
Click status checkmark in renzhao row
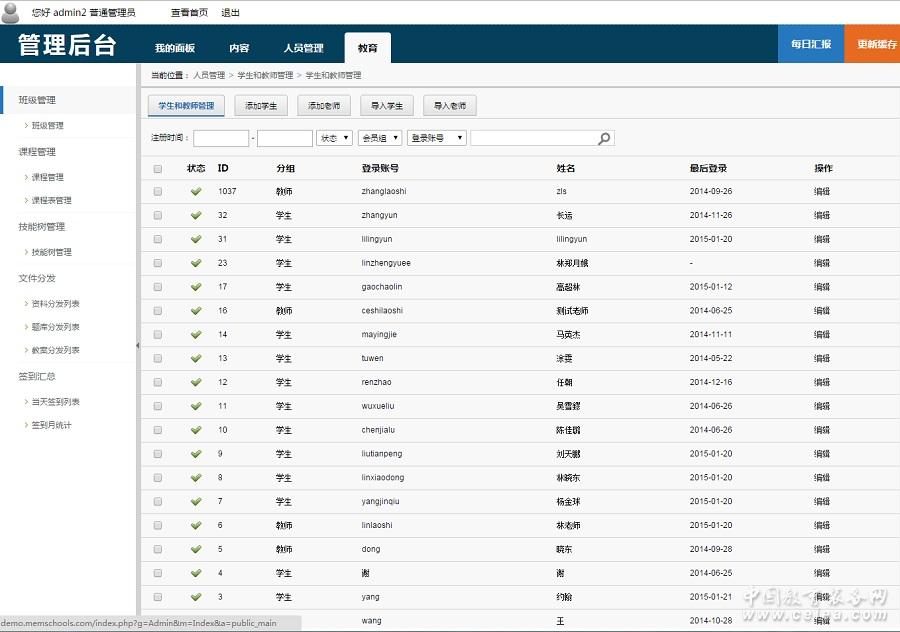[x=196, y=382]
